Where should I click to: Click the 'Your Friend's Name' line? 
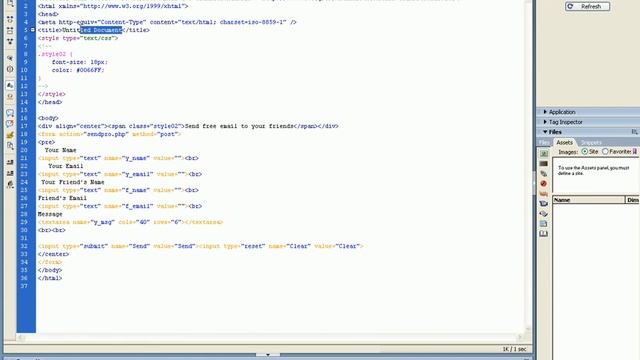click(x=73, y=182)
